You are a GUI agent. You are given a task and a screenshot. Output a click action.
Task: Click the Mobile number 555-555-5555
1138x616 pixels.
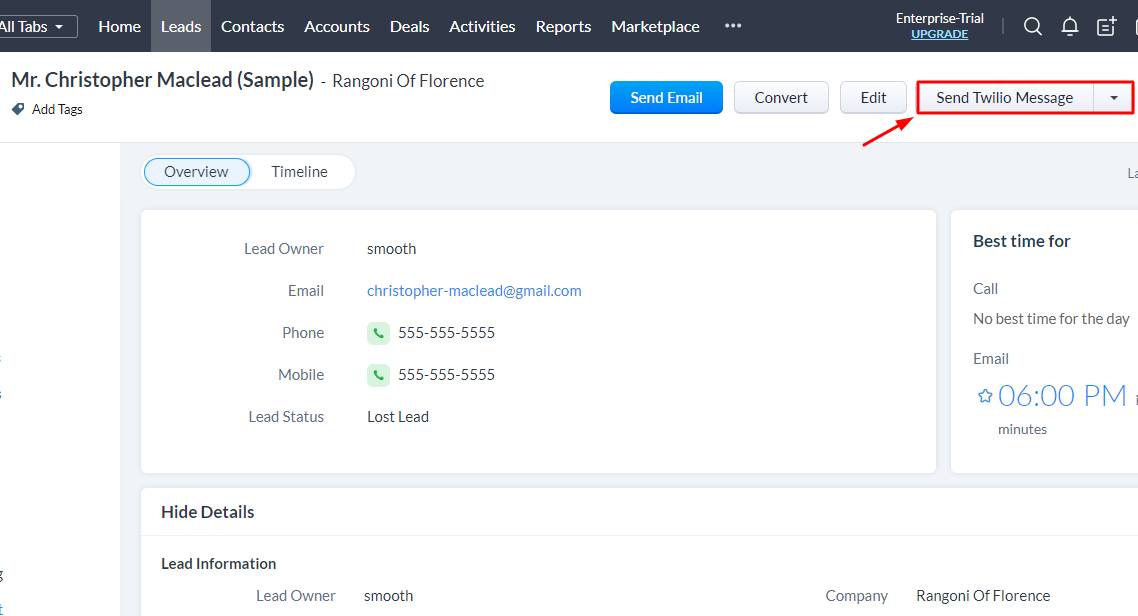tap(446, 375)
